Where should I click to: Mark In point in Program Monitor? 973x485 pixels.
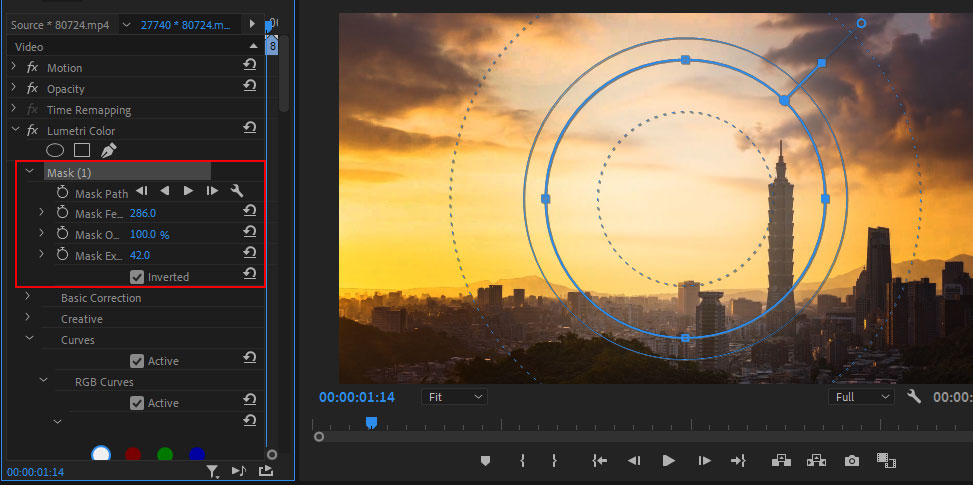[x=522, y=460]
